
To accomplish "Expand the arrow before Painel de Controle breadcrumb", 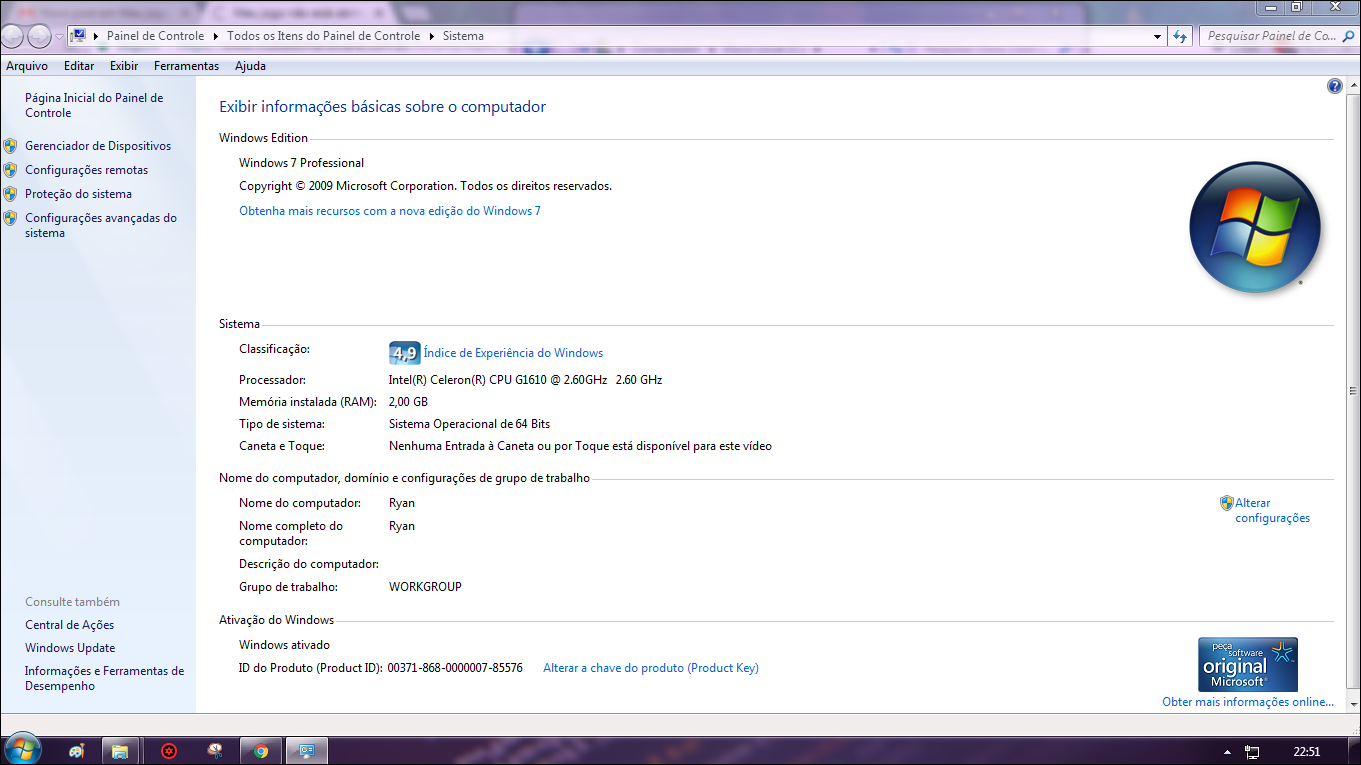I will coord(96,36).
